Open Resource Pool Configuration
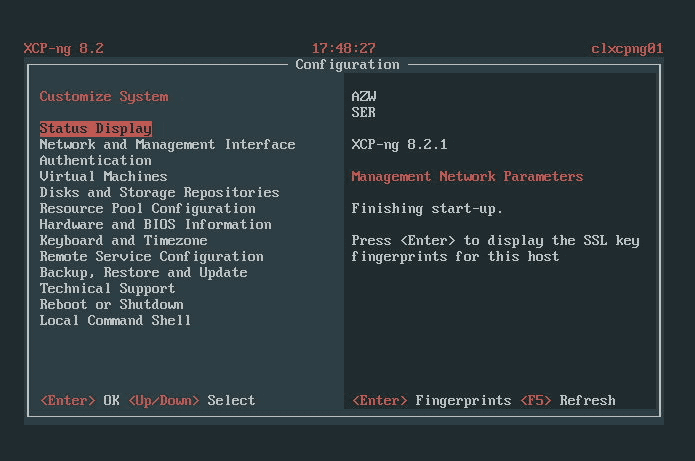695x461 pixels. pyautogui.click(x=147, y=209)
